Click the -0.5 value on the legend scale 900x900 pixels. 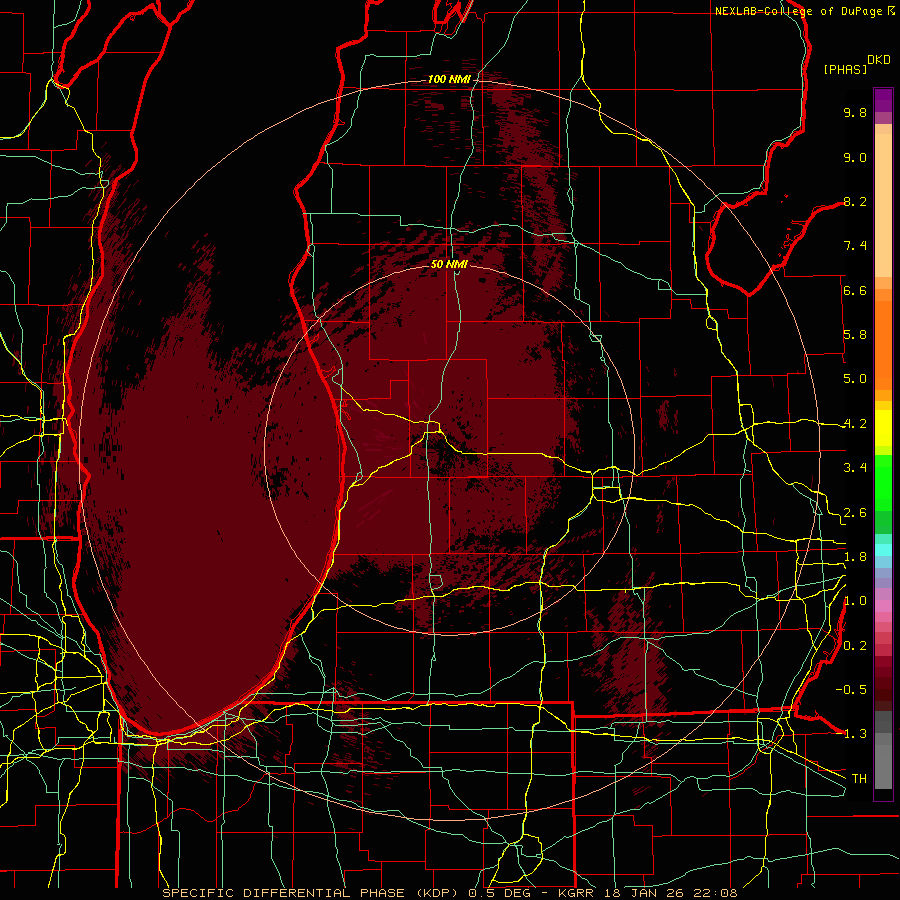(x=851, y=690)
